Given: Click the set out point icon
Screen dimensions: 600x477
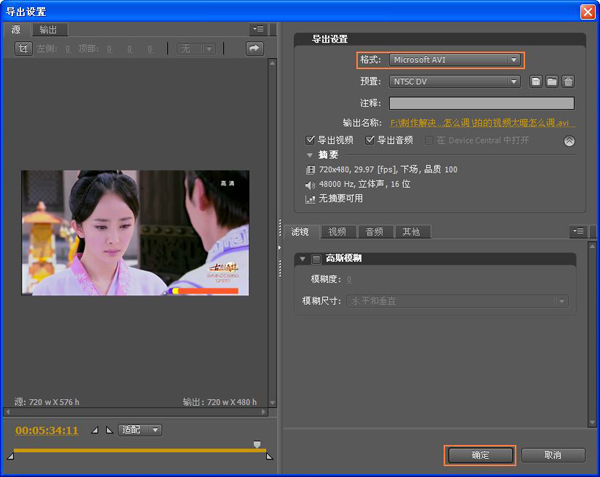Looking at the screenshot, I should pos(109,430).
